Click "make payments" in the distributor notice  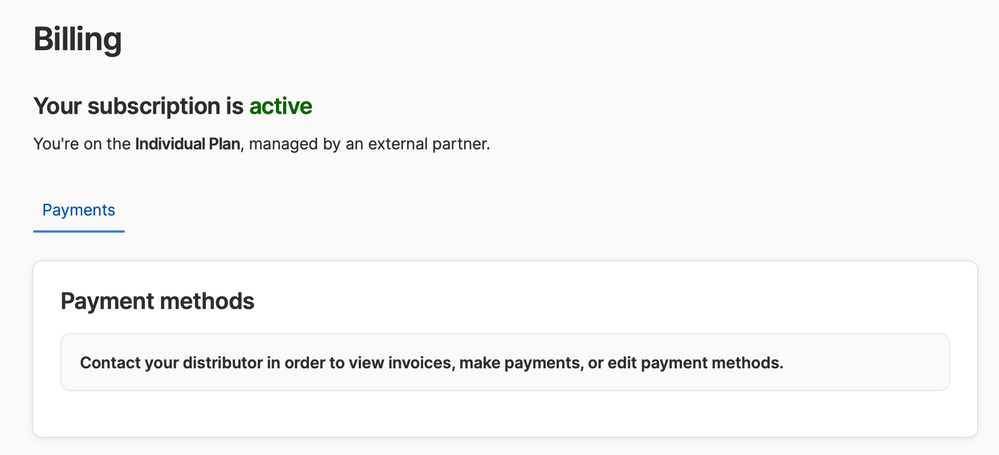[519, 362]
